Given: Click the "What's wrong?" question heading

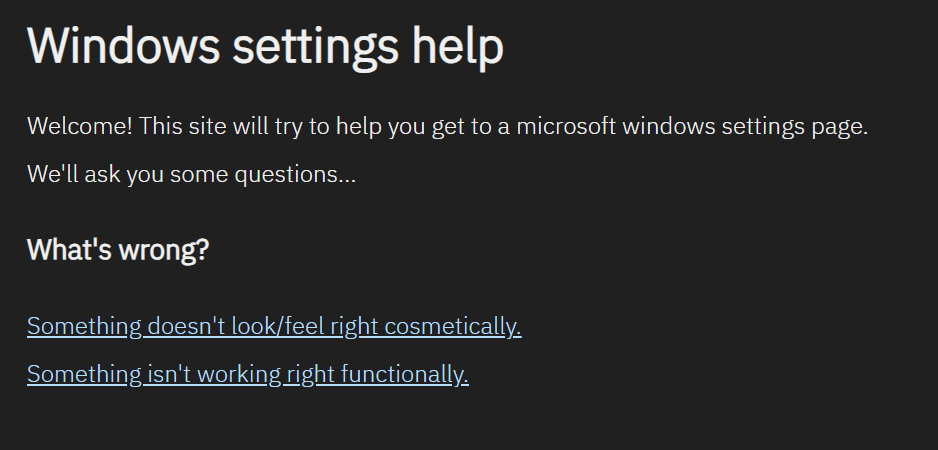Looking at the screenshot, I should tap(118, 249).
